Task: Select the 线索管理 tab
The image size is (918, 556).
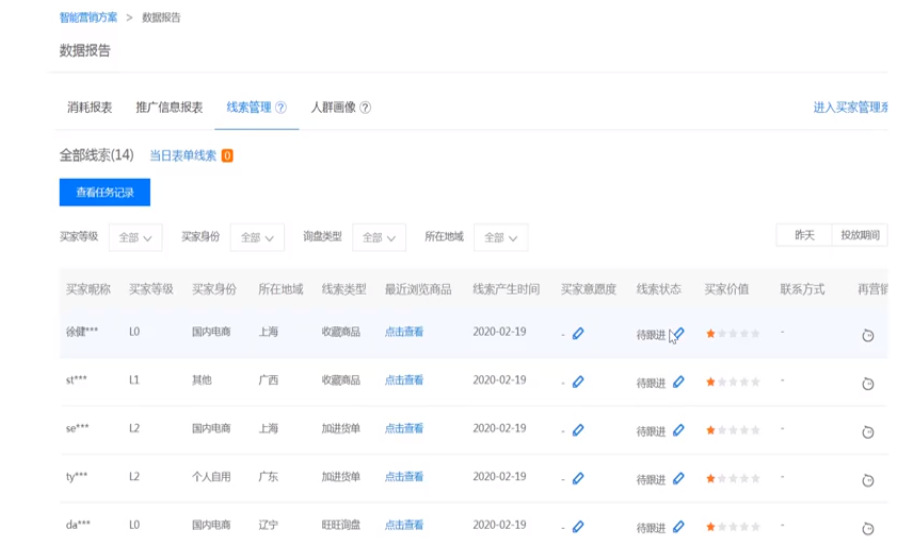Action: (x=249, y=108)
